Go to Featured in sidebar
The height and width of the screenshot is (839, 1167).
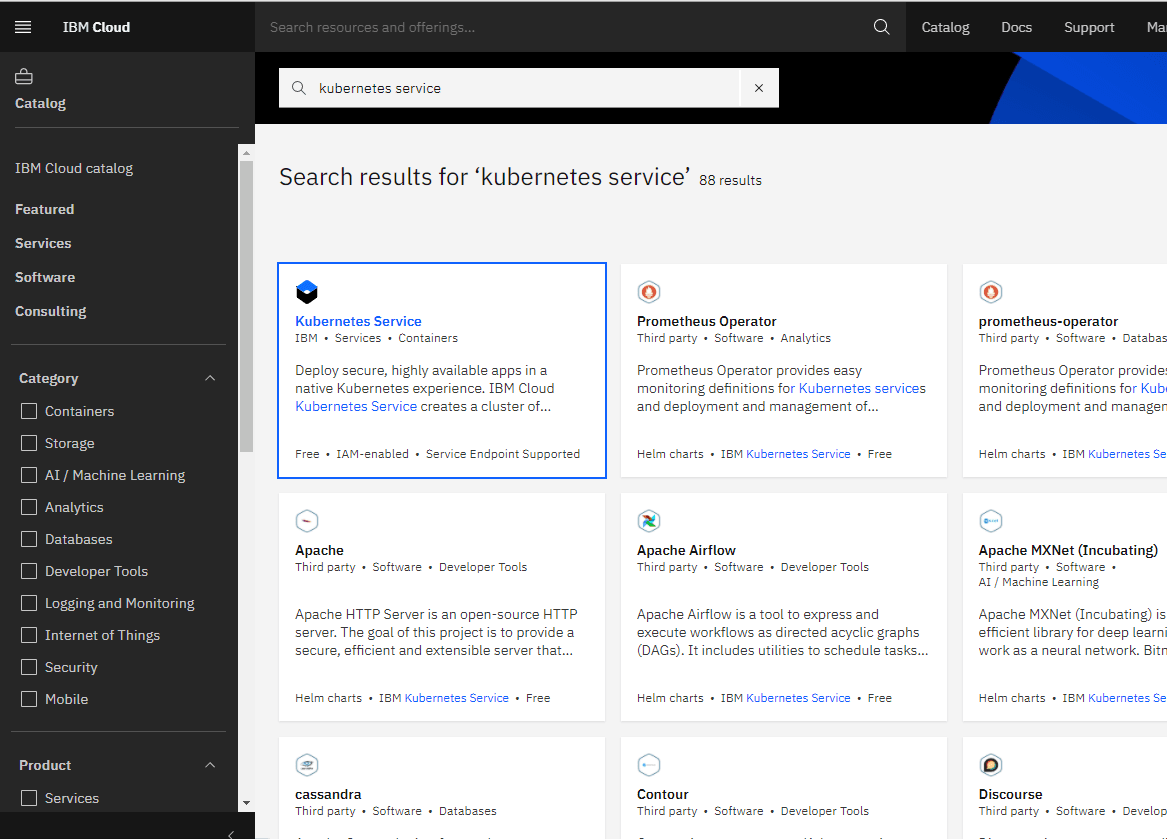pyautogui.click(x=45, y=209)
